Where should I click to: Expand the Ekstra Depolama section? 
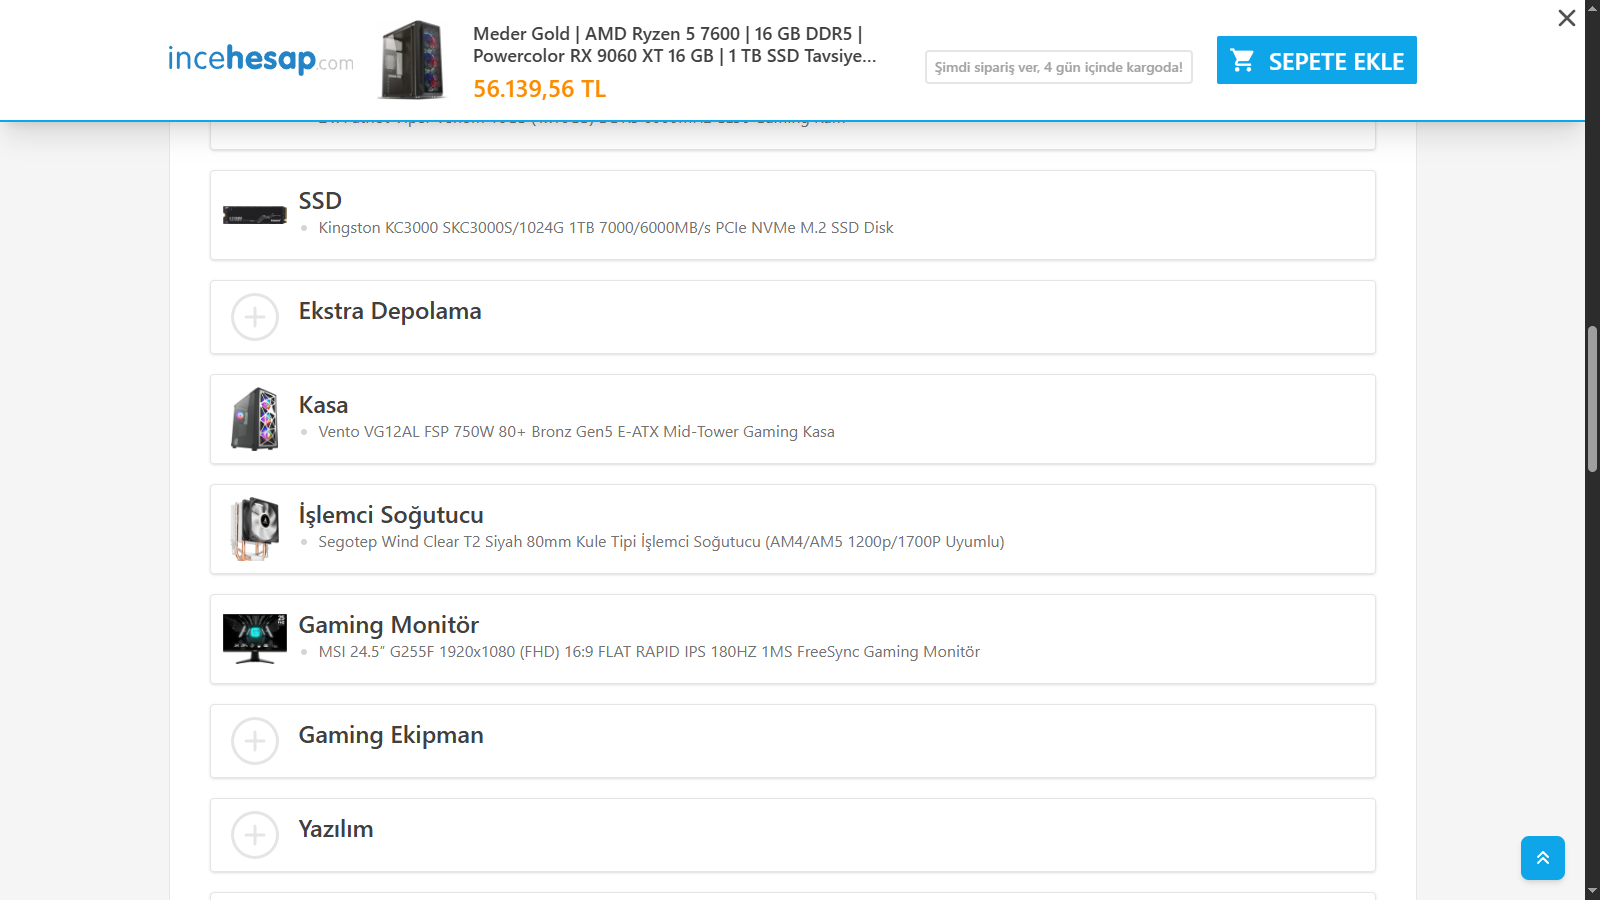792,317
